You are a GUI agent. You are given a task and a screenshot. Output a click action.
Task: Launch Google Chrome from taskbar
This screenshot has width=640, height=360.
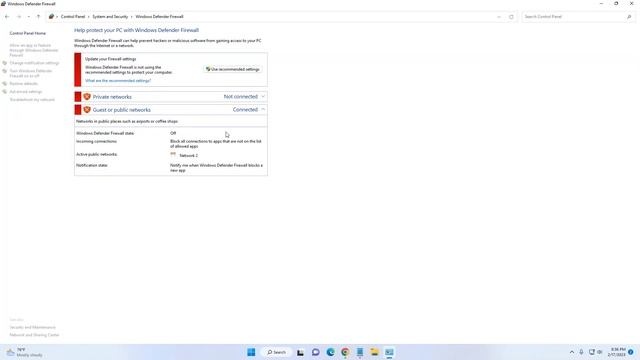pyautogui.click(x=345, y=352)
